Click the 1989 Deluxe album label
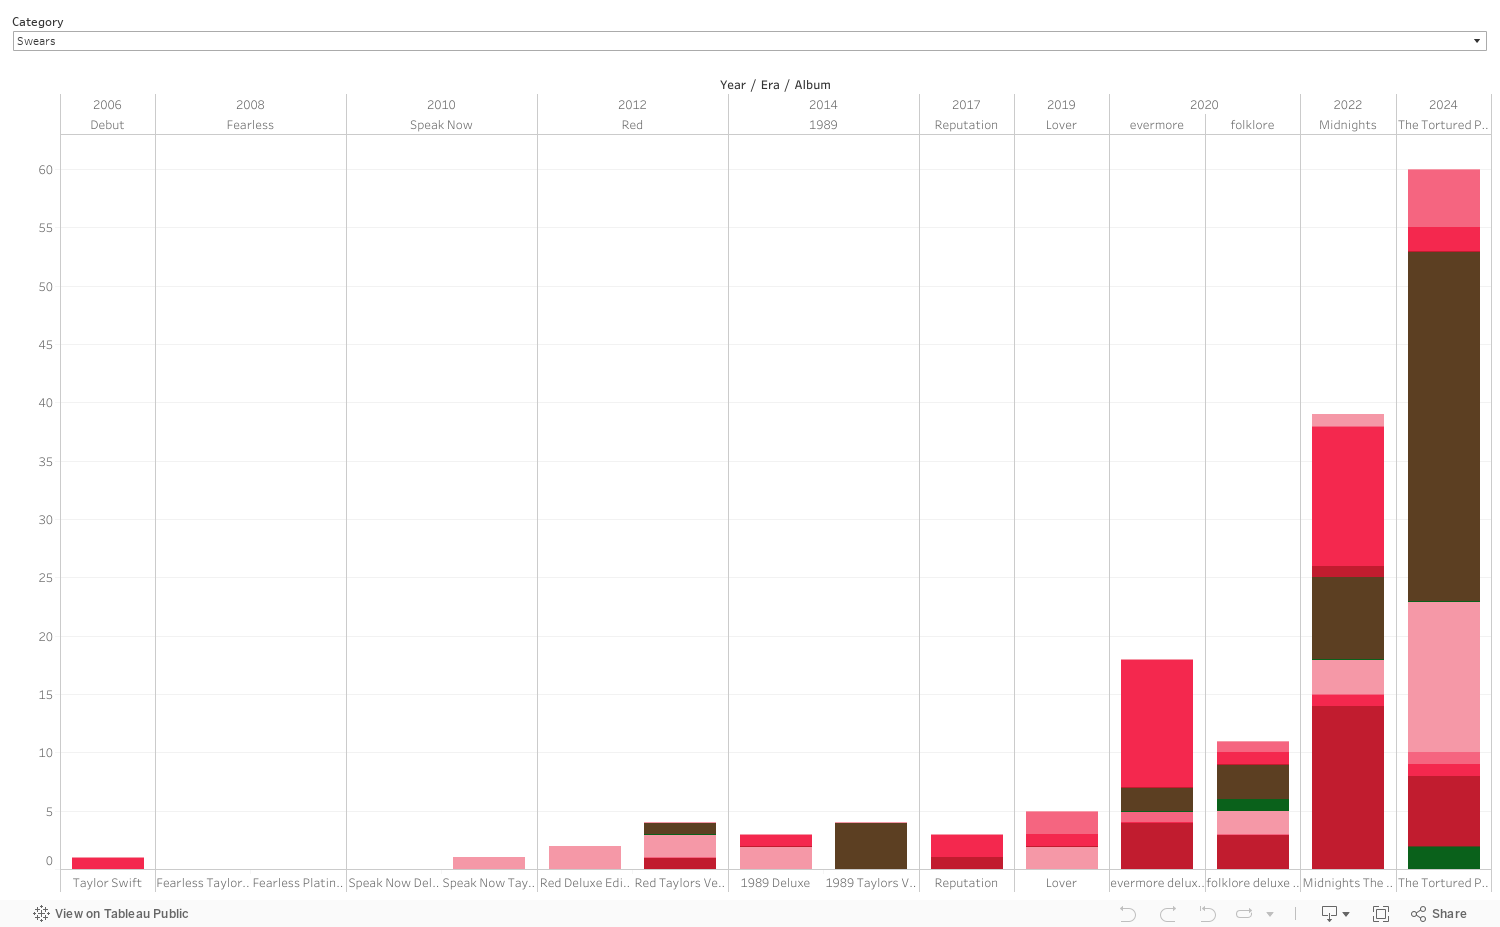Image resolution: width=1500 pixels, height=927 pixels. (x=775, y=883)
